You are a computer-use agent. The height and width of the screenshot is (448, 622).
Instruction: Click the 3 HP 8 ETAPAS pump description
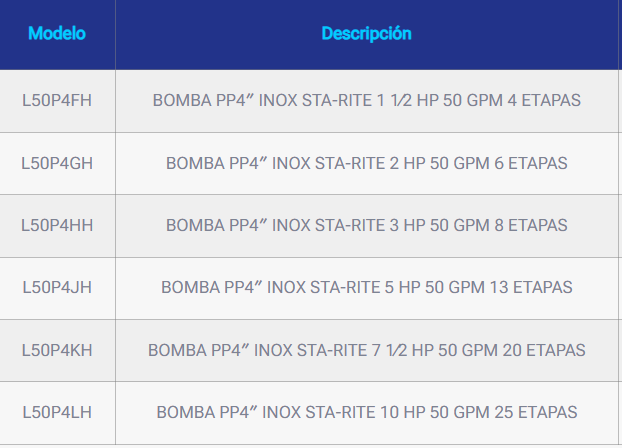coord(366,225)
